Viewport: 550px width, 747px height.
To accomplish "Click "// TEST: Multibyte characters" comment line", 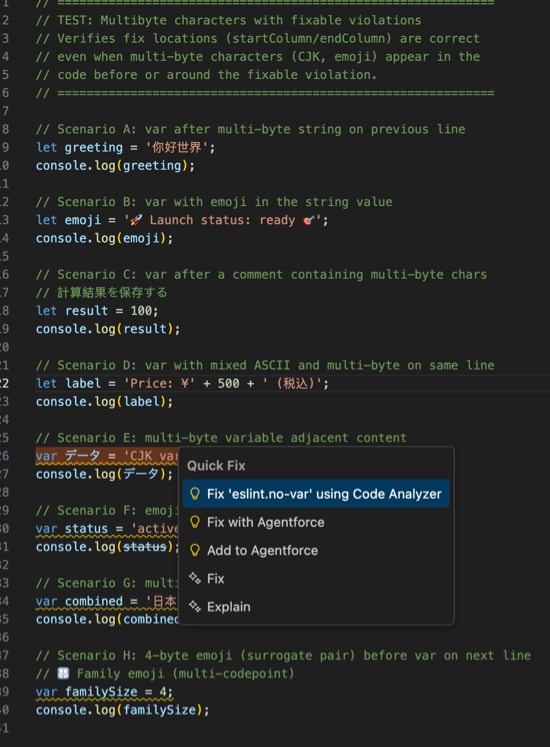I will [228, 20].
